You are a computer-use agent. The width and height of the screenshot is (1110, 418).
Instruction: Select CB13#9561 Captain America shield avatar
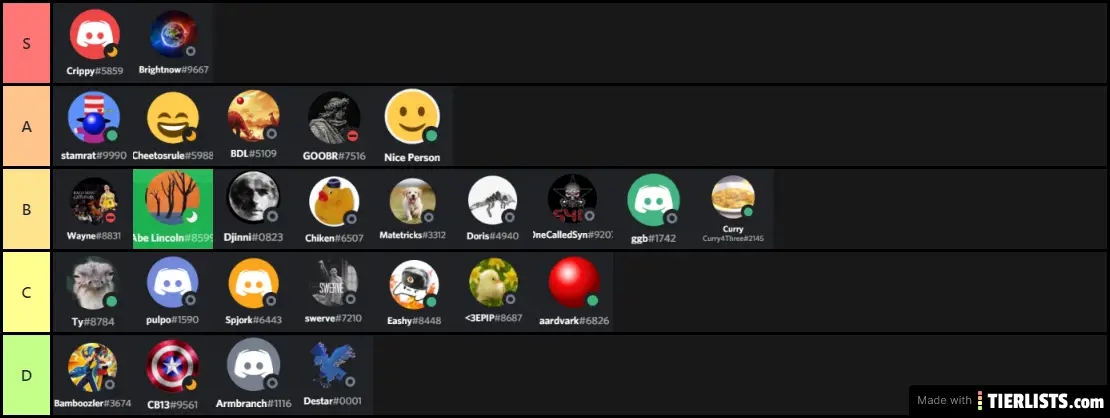coord(173,366)
